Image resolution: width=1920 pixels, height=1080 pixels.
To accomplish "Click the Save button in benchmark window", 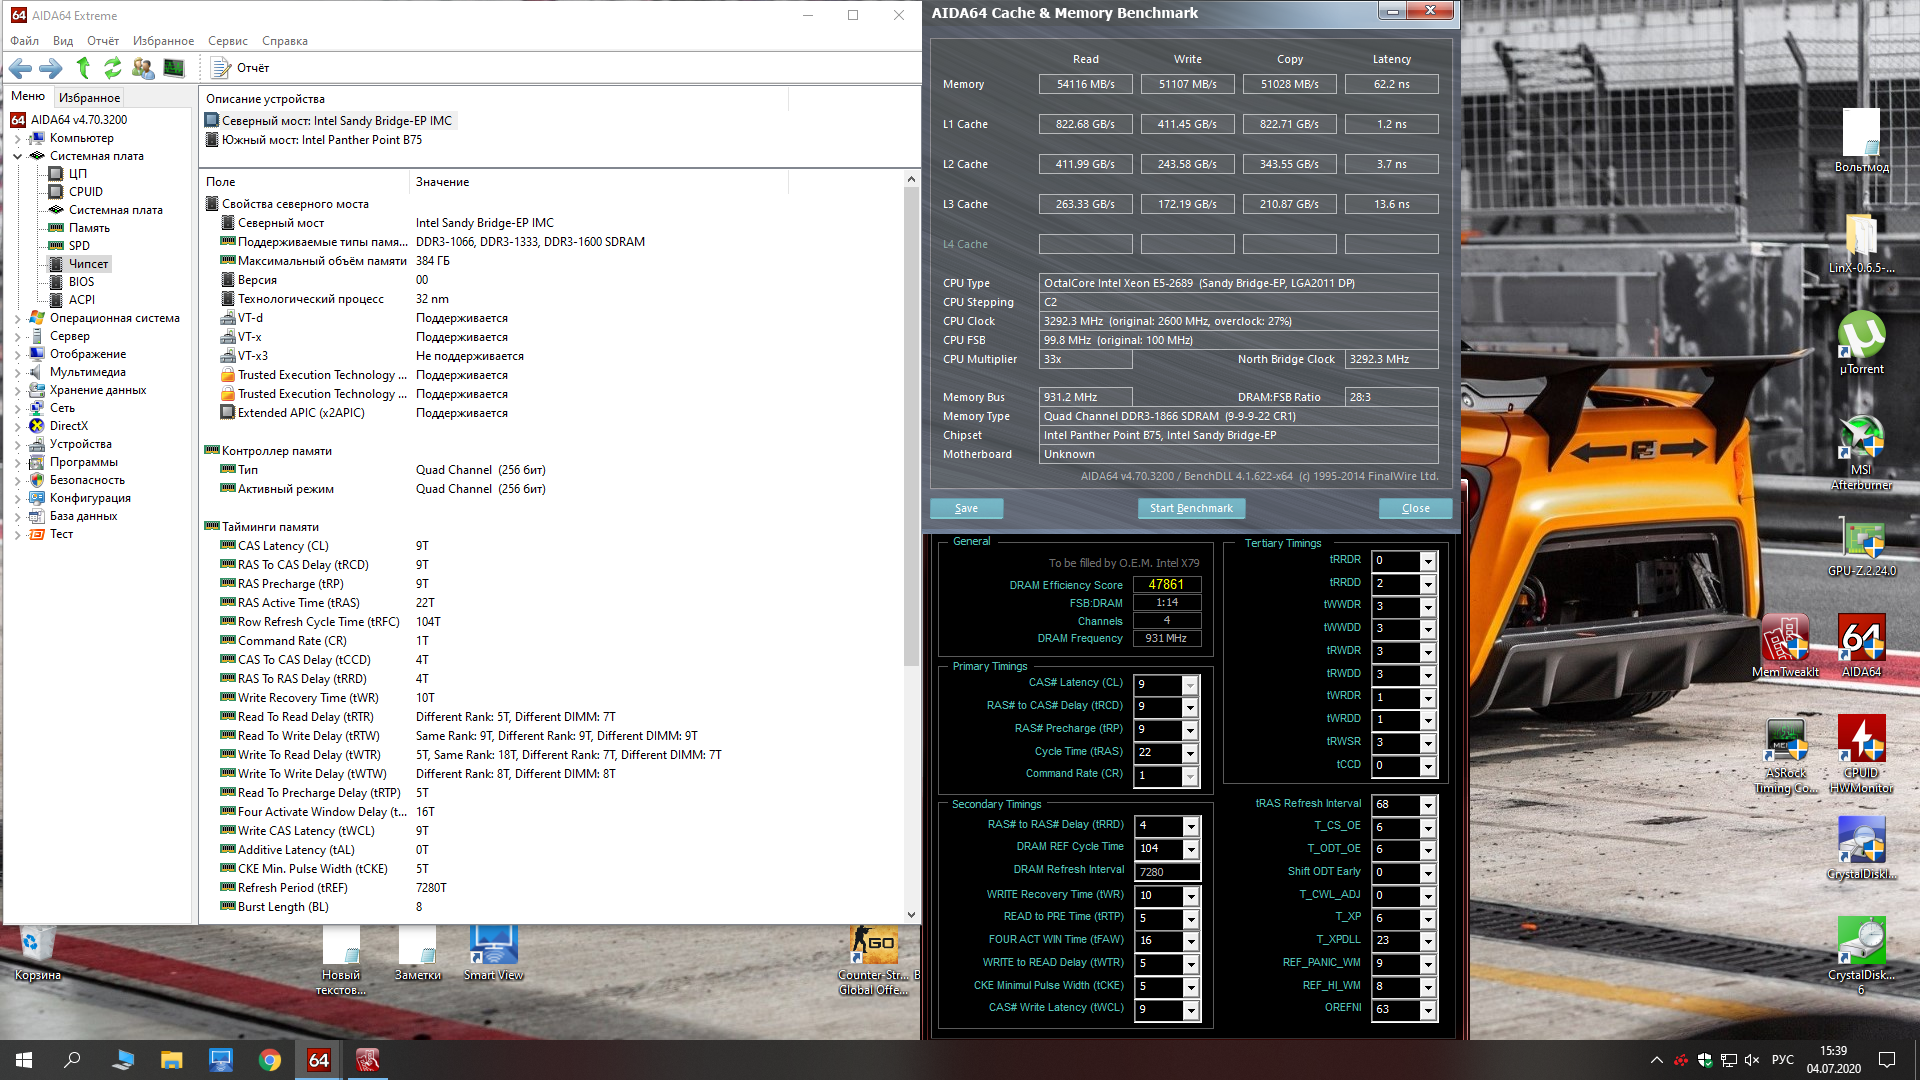I will 966,508.
